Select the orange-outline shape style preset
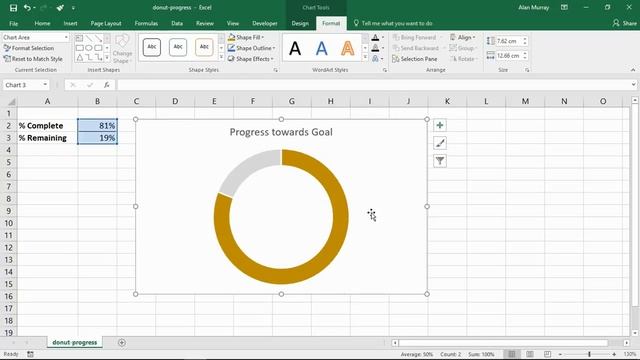This screenshot has height=360, width=640. pos(204,47)
